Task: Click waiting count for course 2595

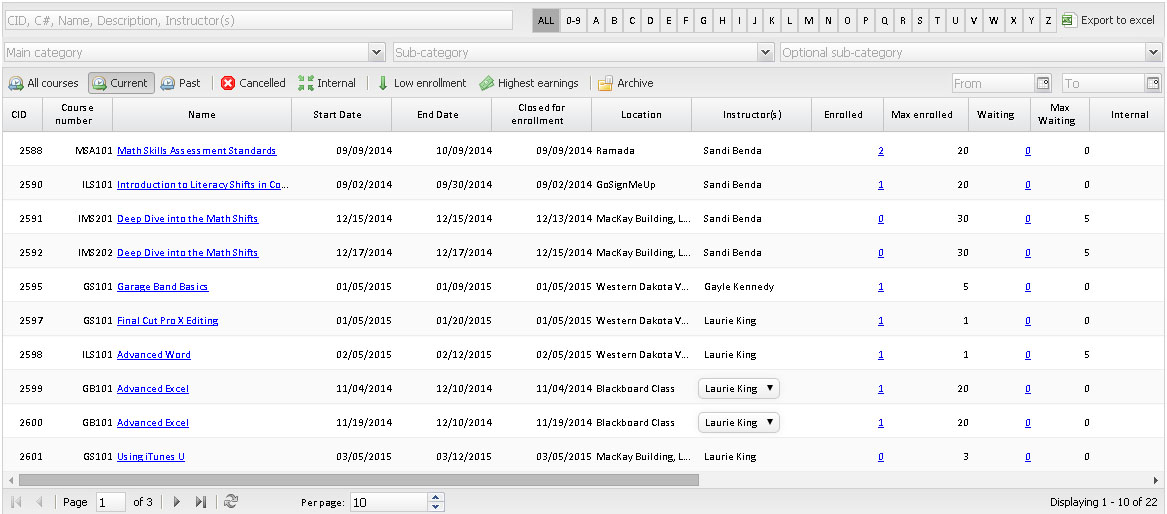Action: (1028, 286)
